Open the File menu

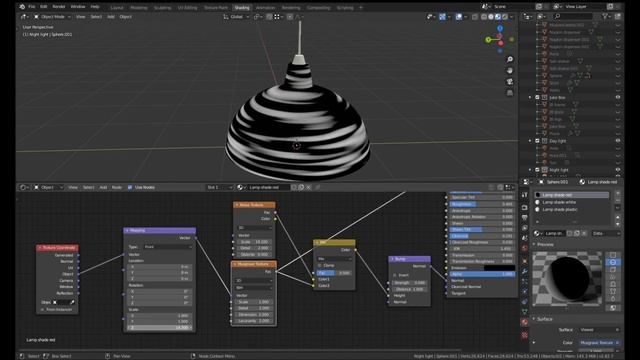[x=32, y=7]
